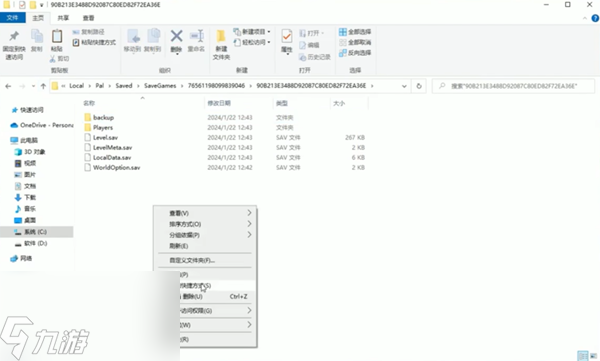Viewport: 600px width, 361px height.
Task: Expand the 分组依据(P) submenu
Action: [249, 235]
